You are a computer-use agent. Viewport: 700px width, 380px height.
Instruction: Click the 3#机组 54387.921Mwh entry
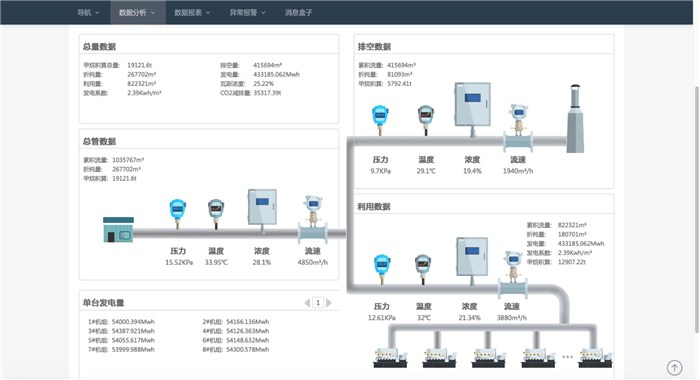coord(121,331)
